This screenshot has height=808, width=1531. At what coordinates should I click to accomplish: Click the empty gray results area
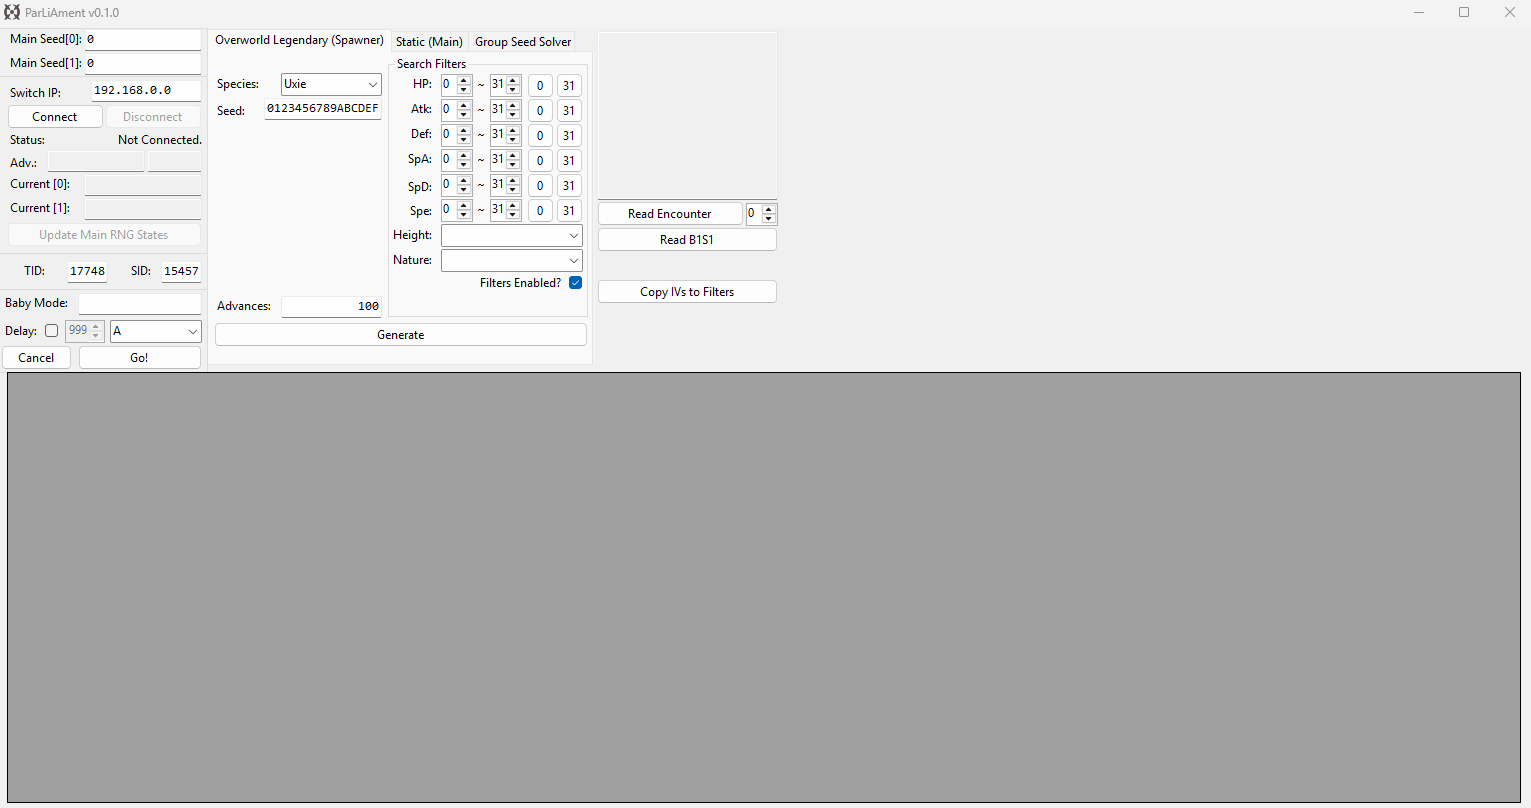point(764,587)
